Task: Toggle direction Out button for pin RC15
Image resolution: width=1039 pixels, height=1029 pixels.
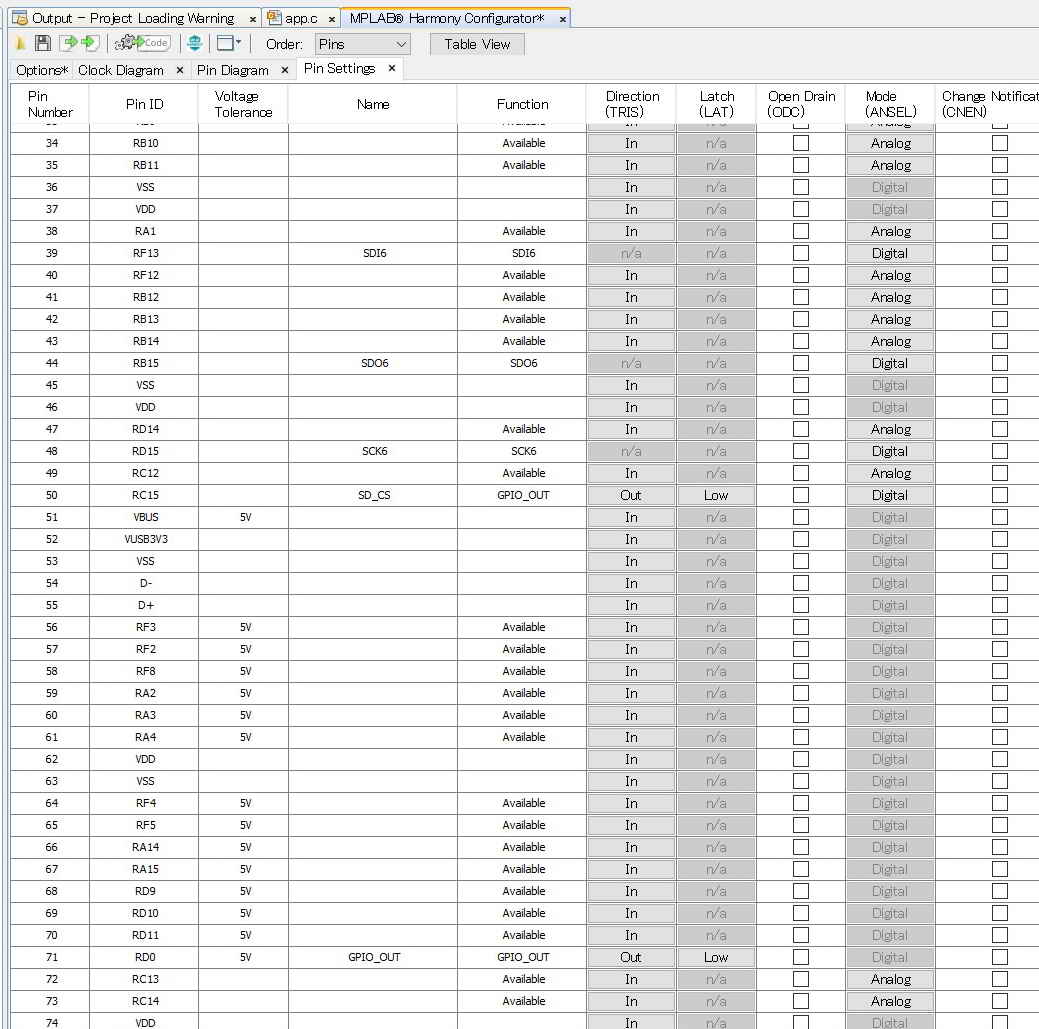Action: 631,495
